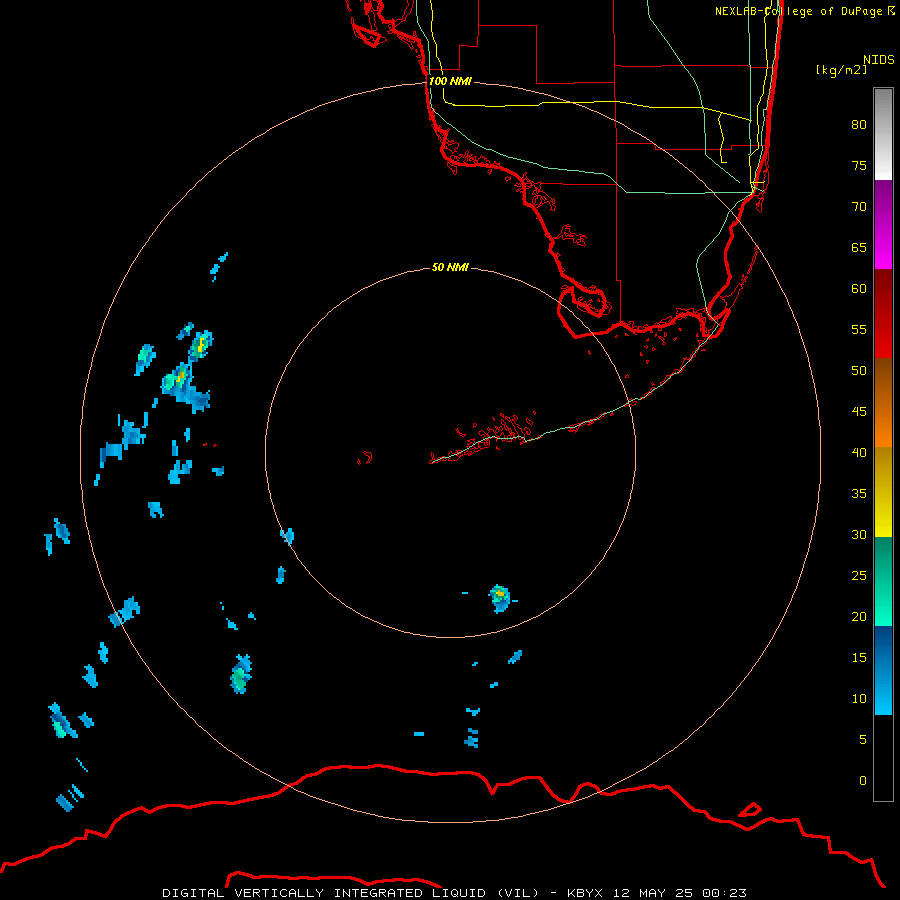Select the NIDS label above the scale
The height and width of the screenshot is (900, 900).
(x=878, y=60)
